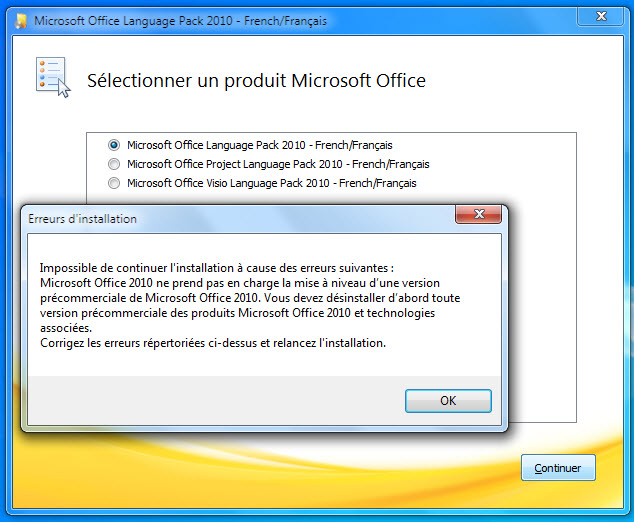Image resolution: width=634 pixels, height=522 pixels.
Task: Click the Sélectionner un produit Microsoft Office heading
Action: coord(256,80)
